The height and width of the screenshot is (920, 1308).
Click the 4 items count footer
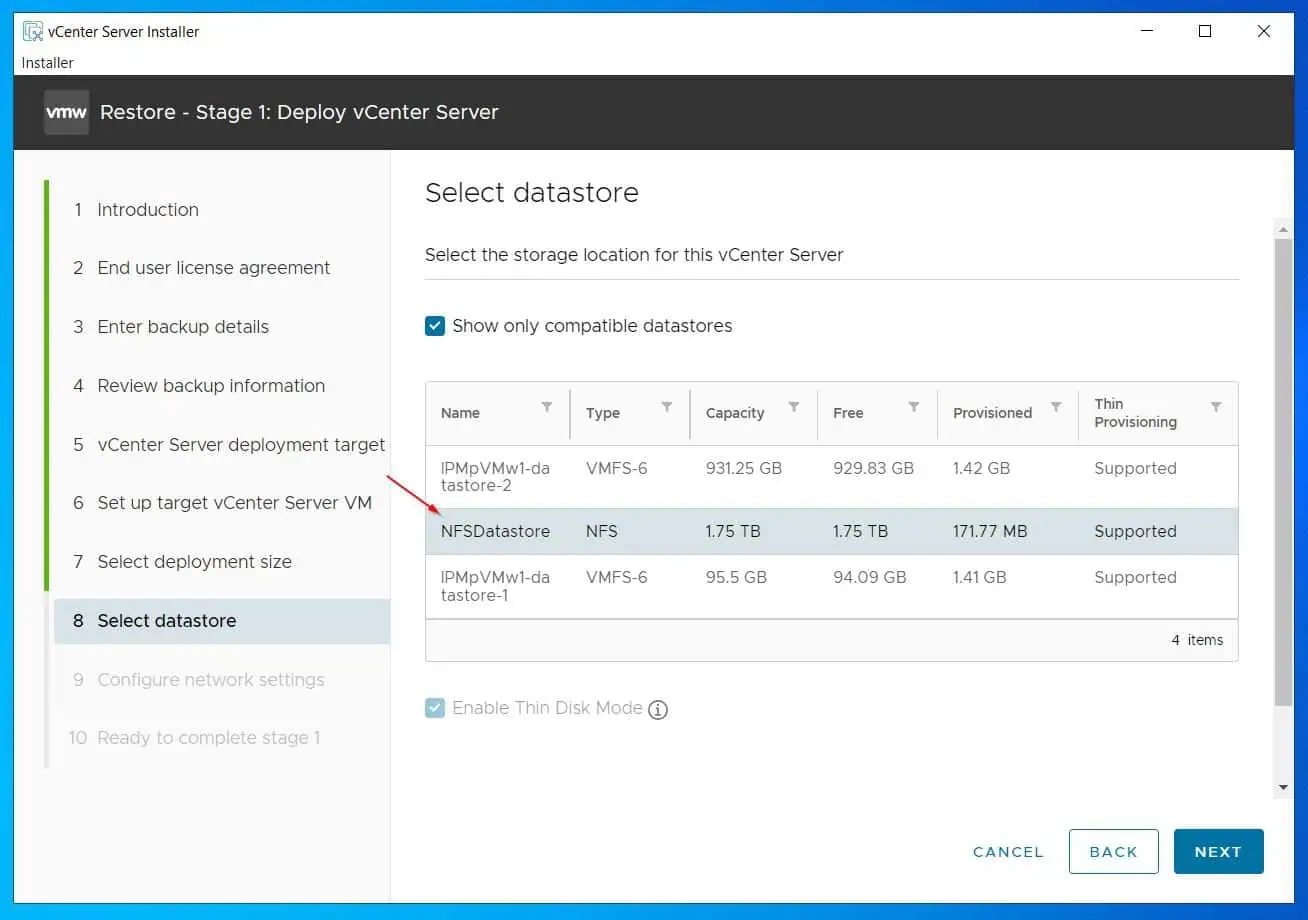tap(1197, 640)
